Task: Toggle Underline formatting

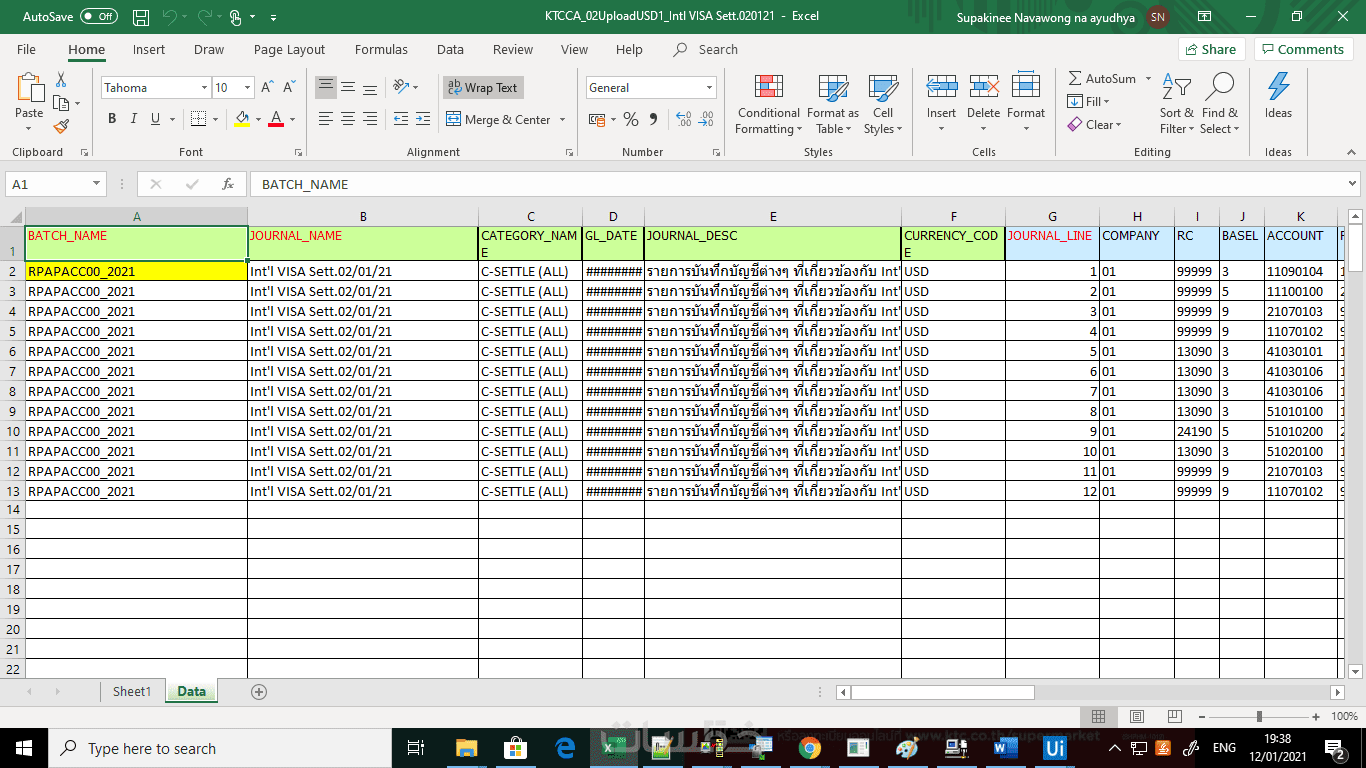Action: coord(156,119)
